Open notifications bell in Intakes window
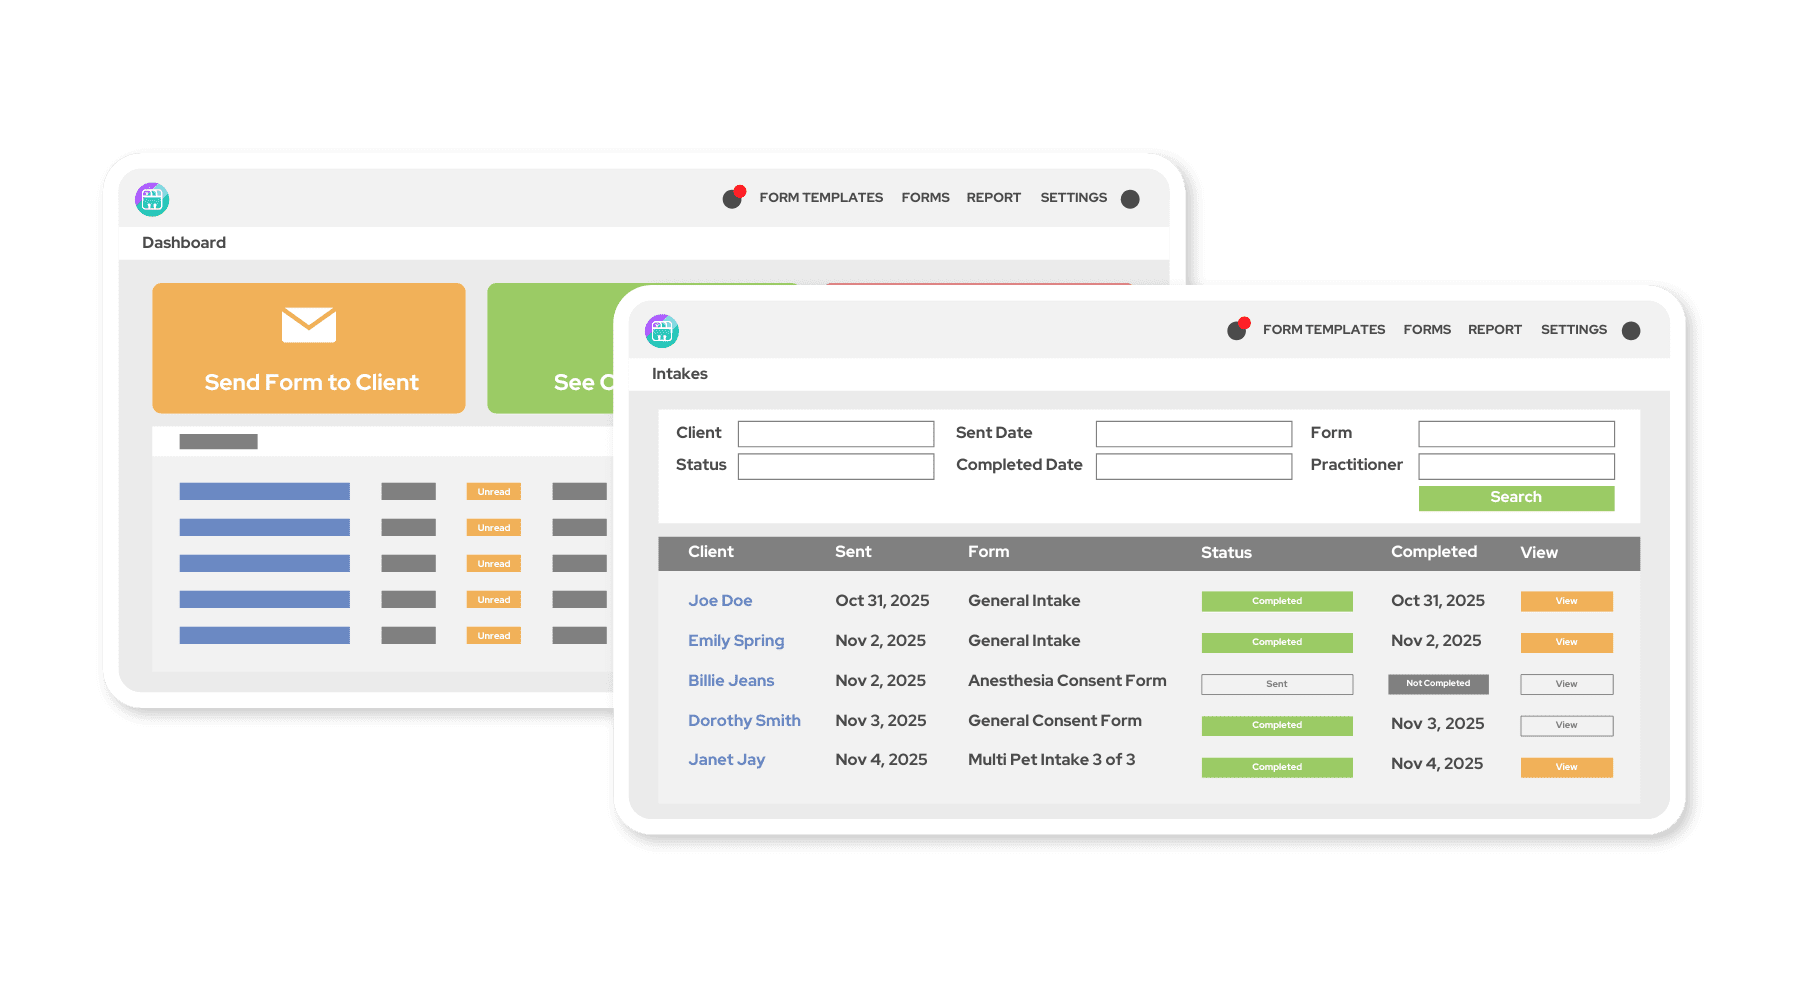Image resolution: width=1800 pixels, height=1000 pixels. tap(1237, 330)
